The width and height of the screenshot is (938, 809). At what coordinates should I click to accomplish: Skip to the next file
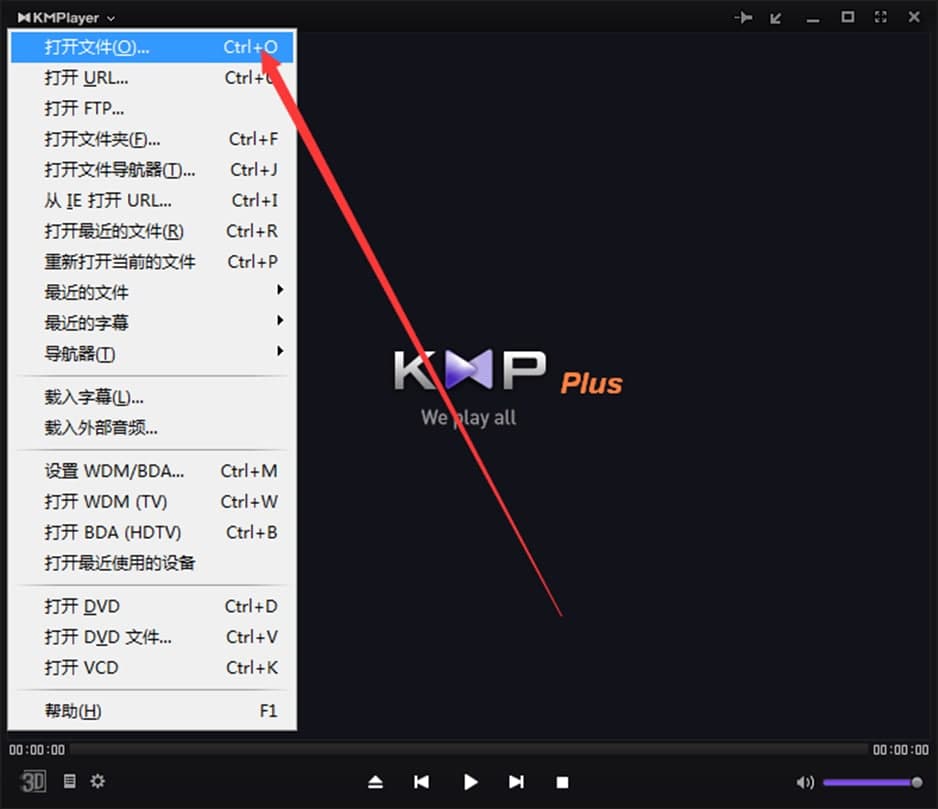tap(517, 782)
